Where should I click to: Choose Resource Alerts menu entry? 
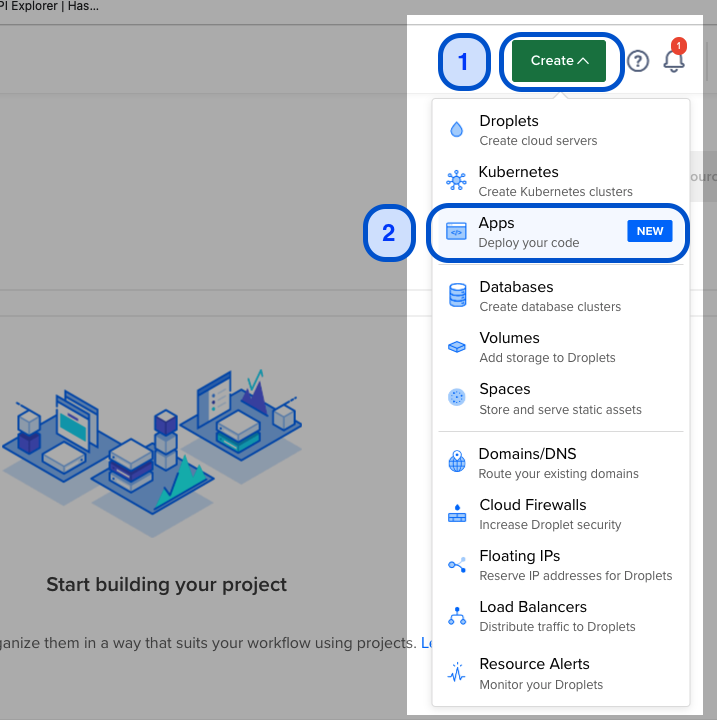560,673
